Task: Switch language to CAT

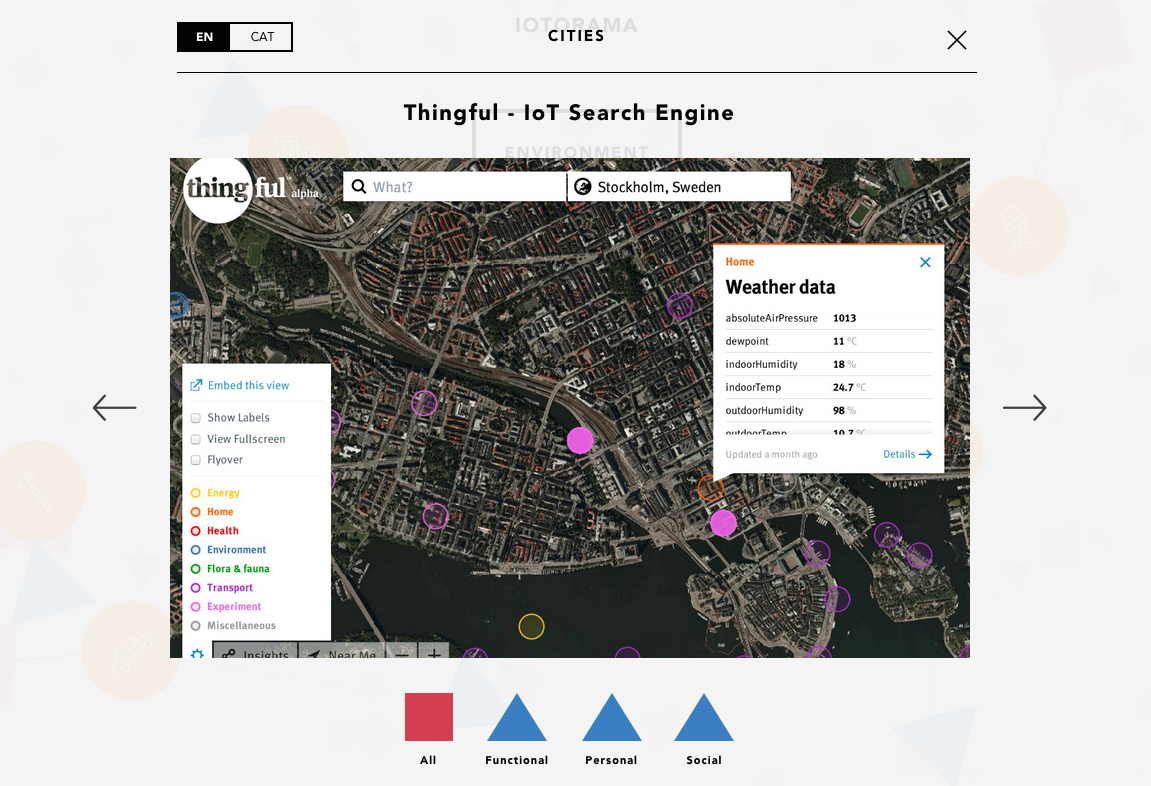Action: tap(262, 37)
